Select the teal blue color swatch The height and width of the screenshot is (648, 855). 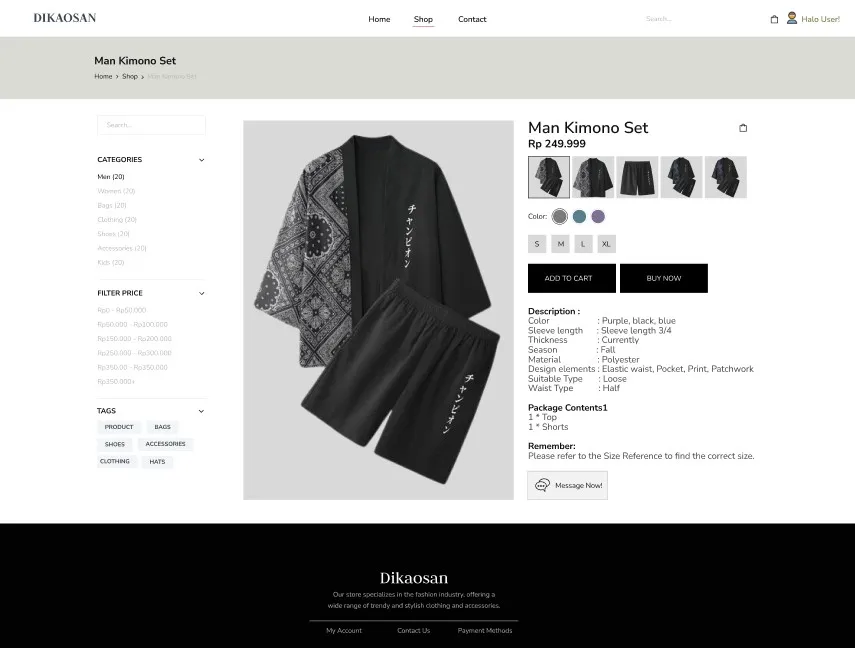point(579,216)
